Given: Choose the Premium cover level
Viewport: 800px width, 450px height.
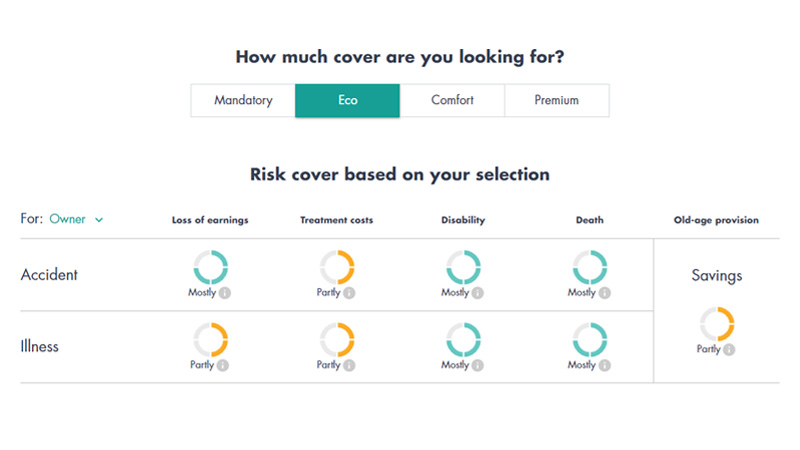Looking at the screenshot, I should coord(557,101).
